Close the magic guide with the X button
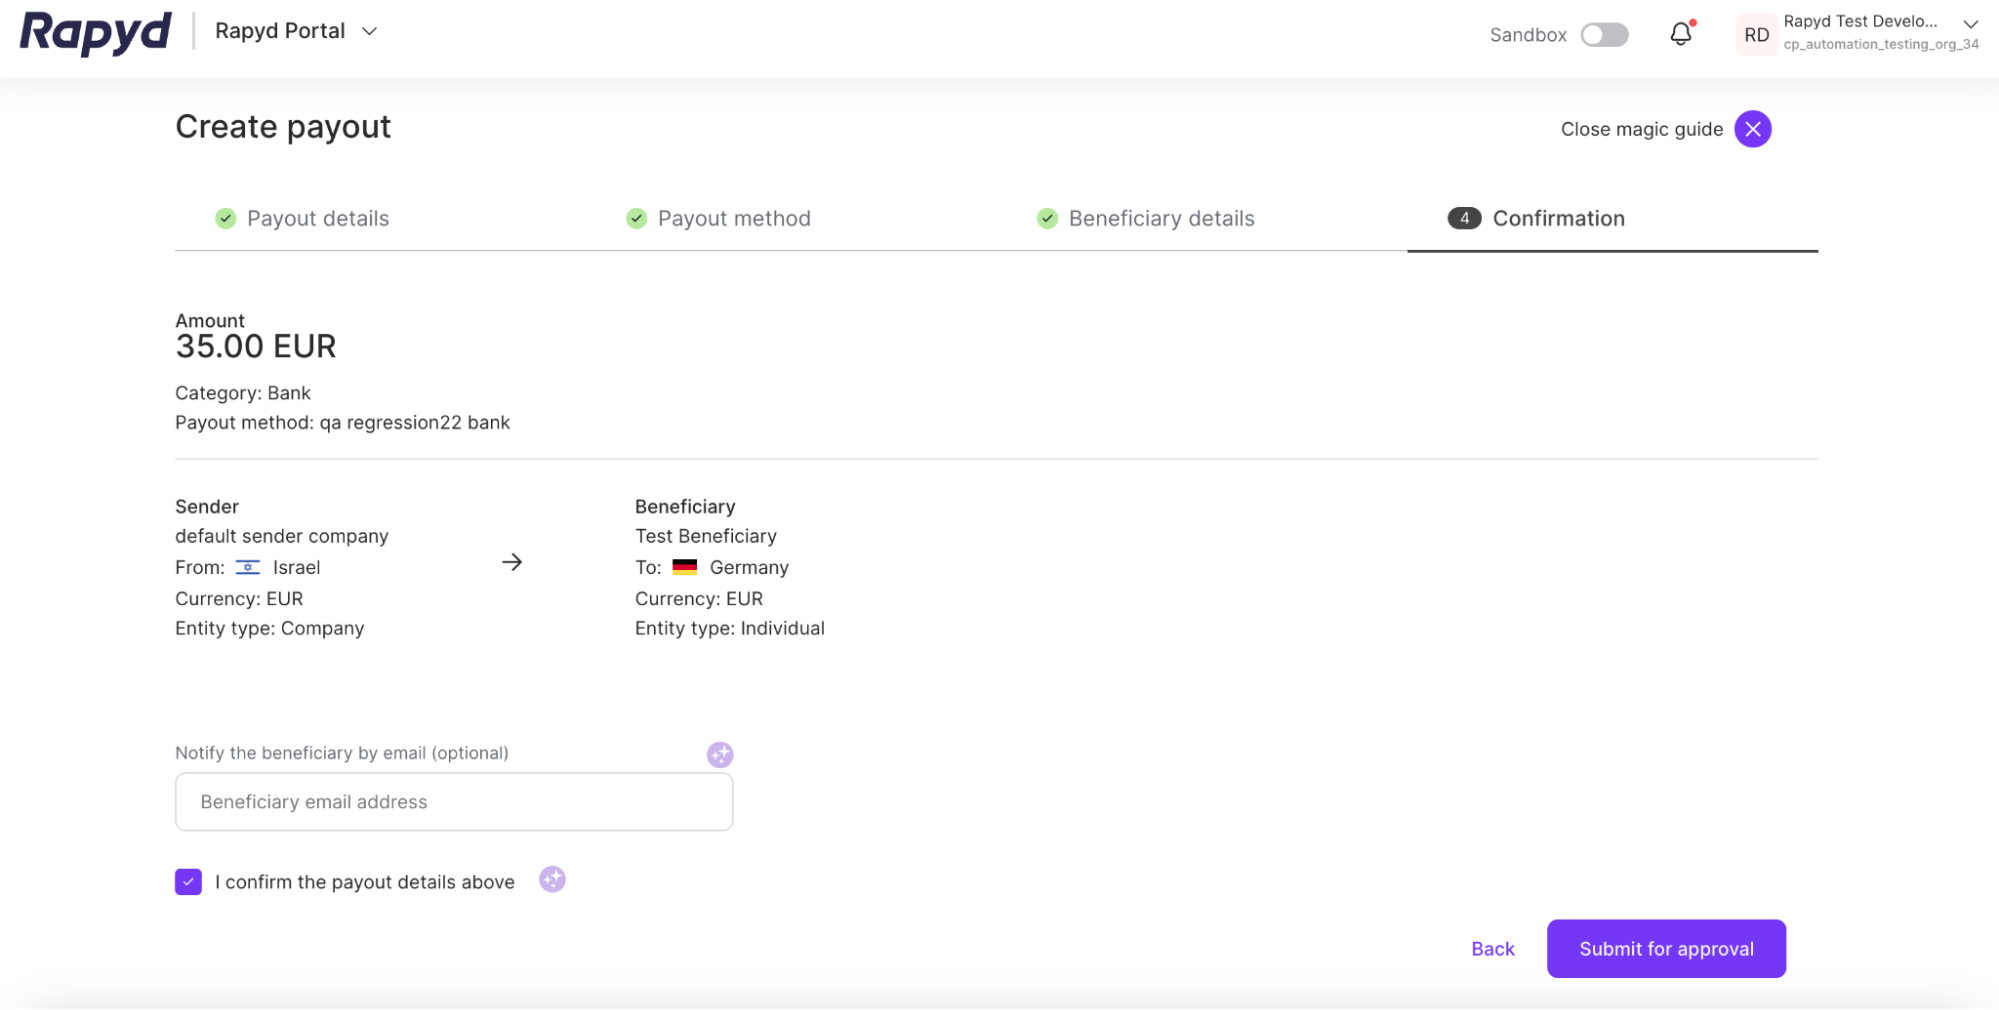Viewport: 1999px width, 1010px height. [x=1752, y=128]
